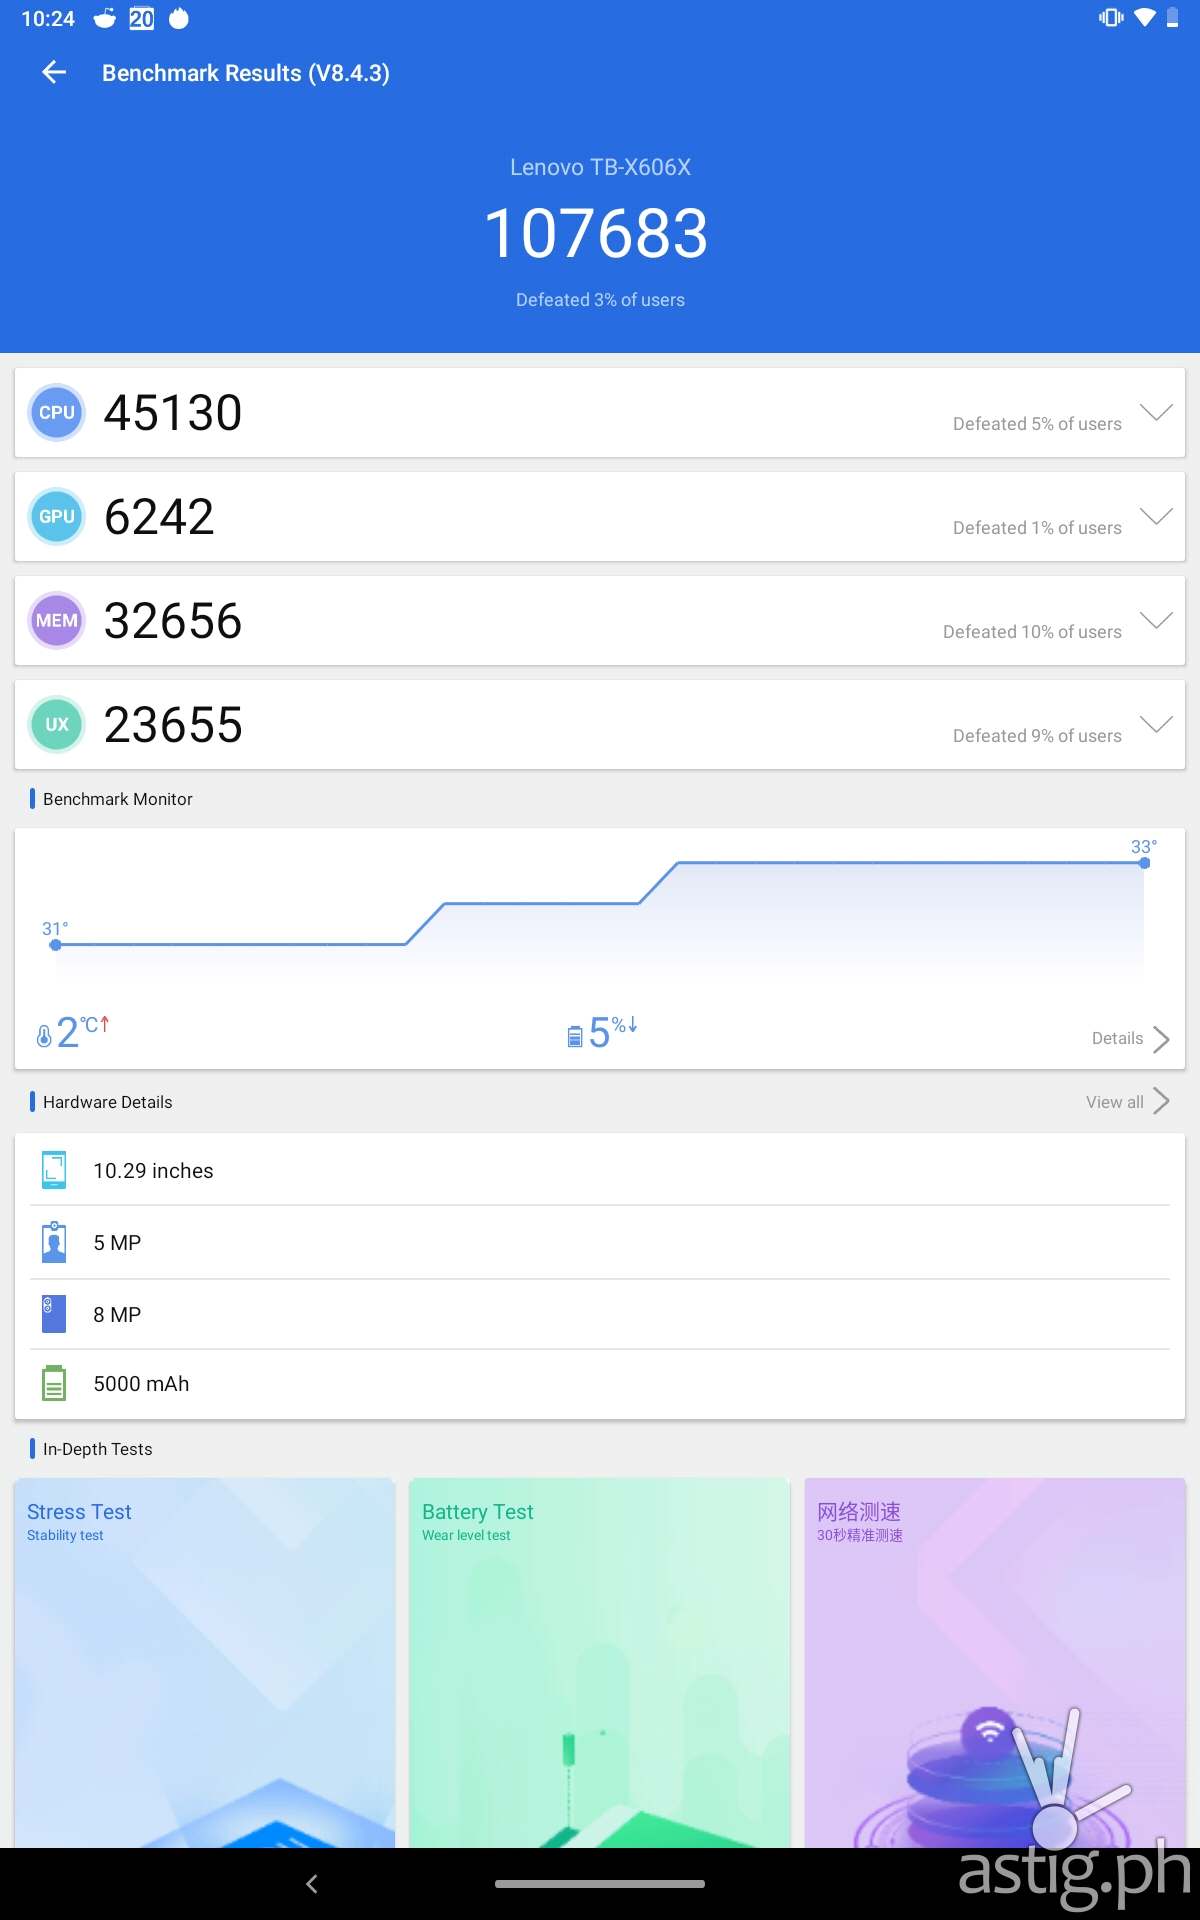Select the 10.29 inches row
The height and width of the screenshot is (1920, 1200).
pyautogui.click(x=600, y=1170)
